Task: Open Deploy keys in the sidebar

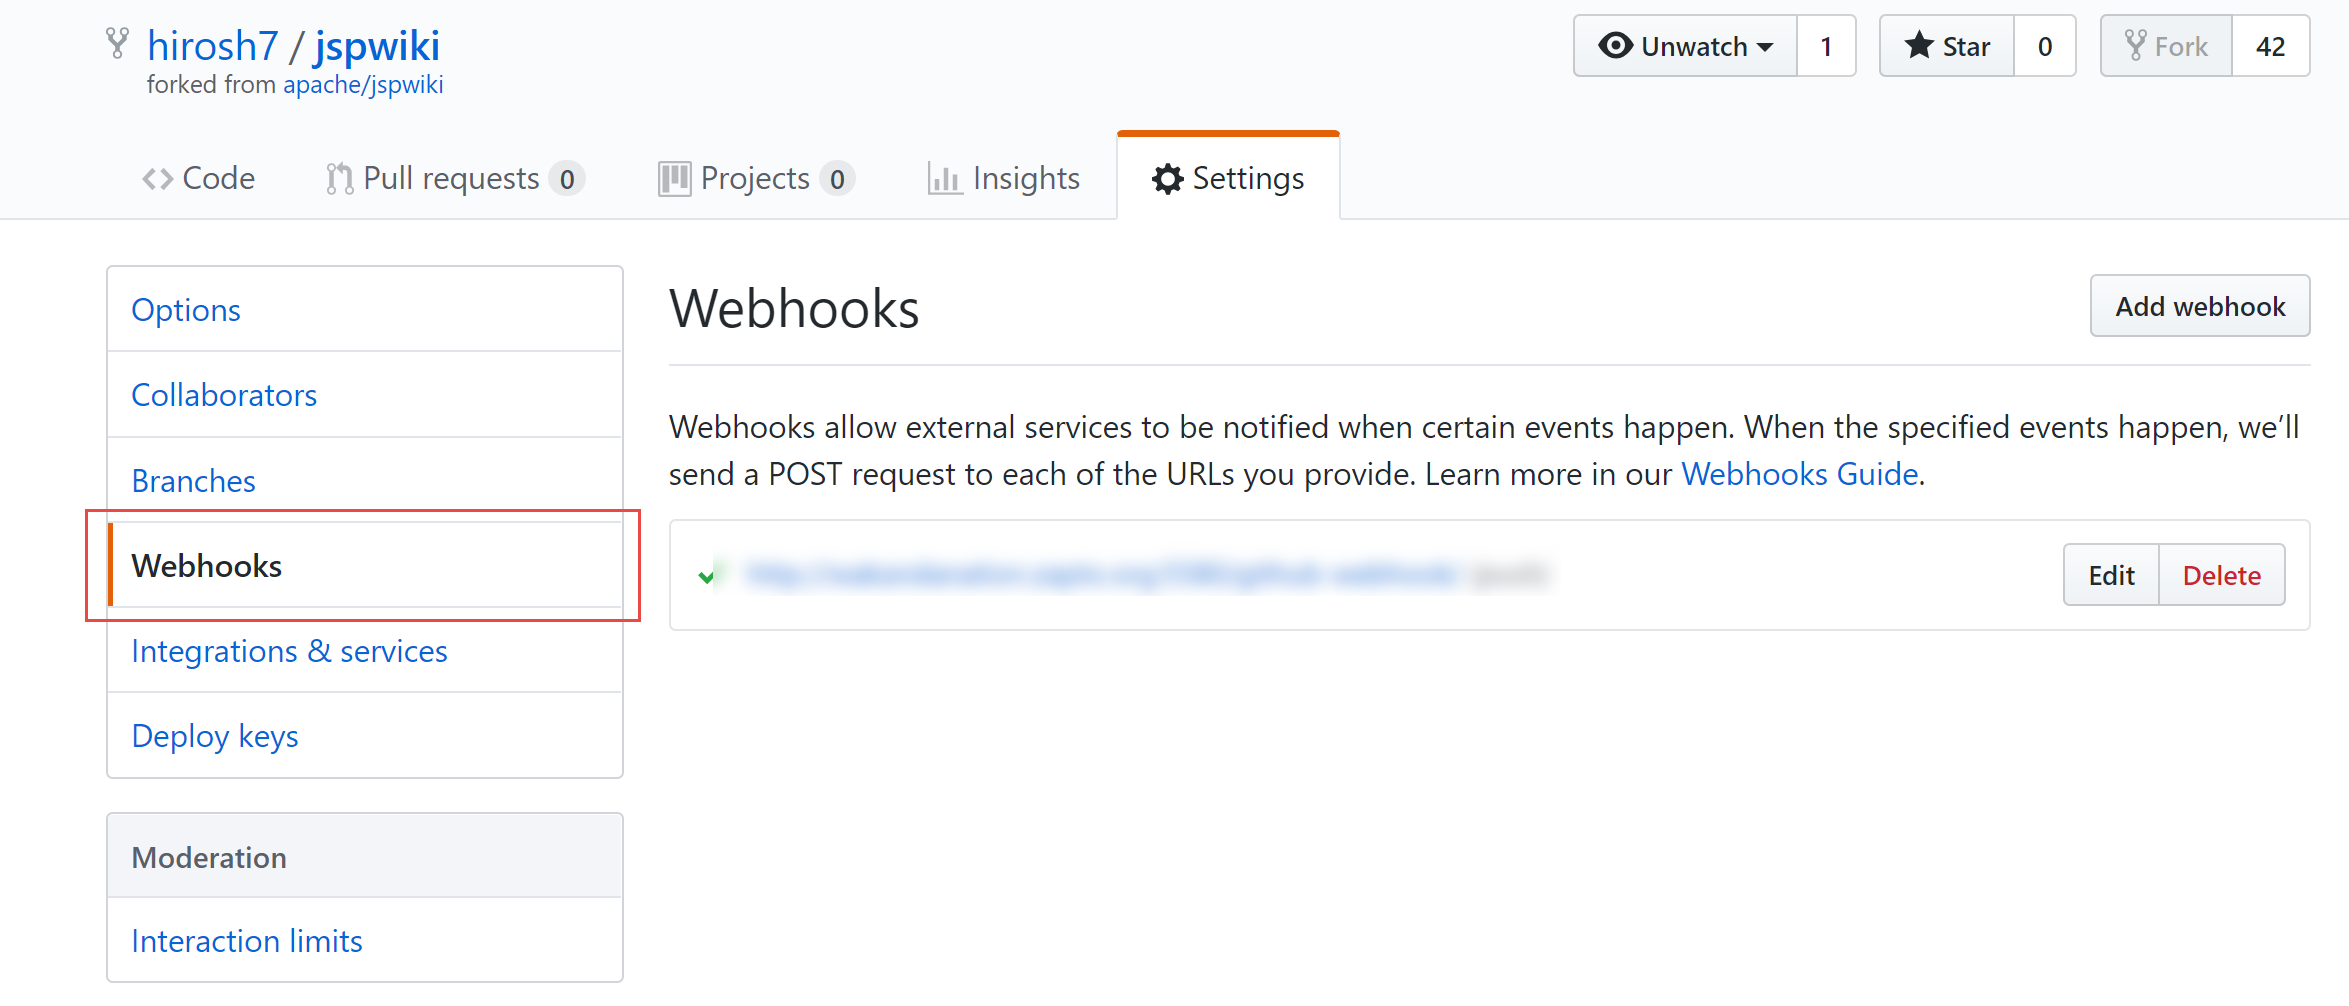Action: [365, 736]
